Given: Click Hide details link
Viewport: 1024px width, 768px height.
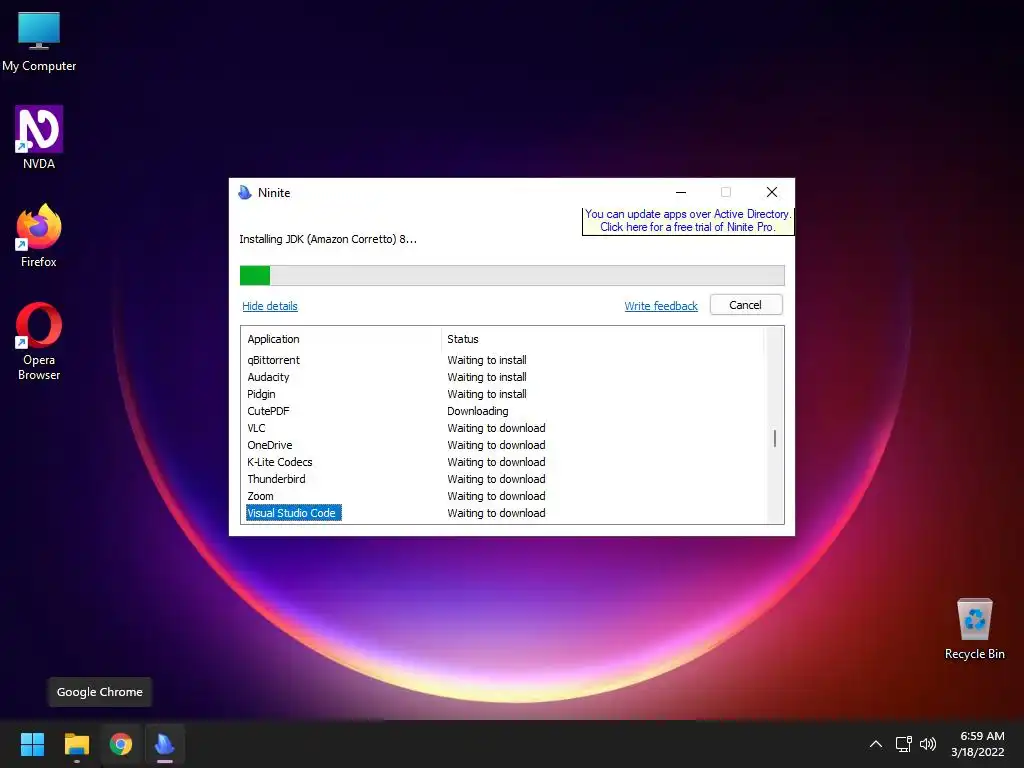Looking at the screenshot, I should click(x=270, y=306).
